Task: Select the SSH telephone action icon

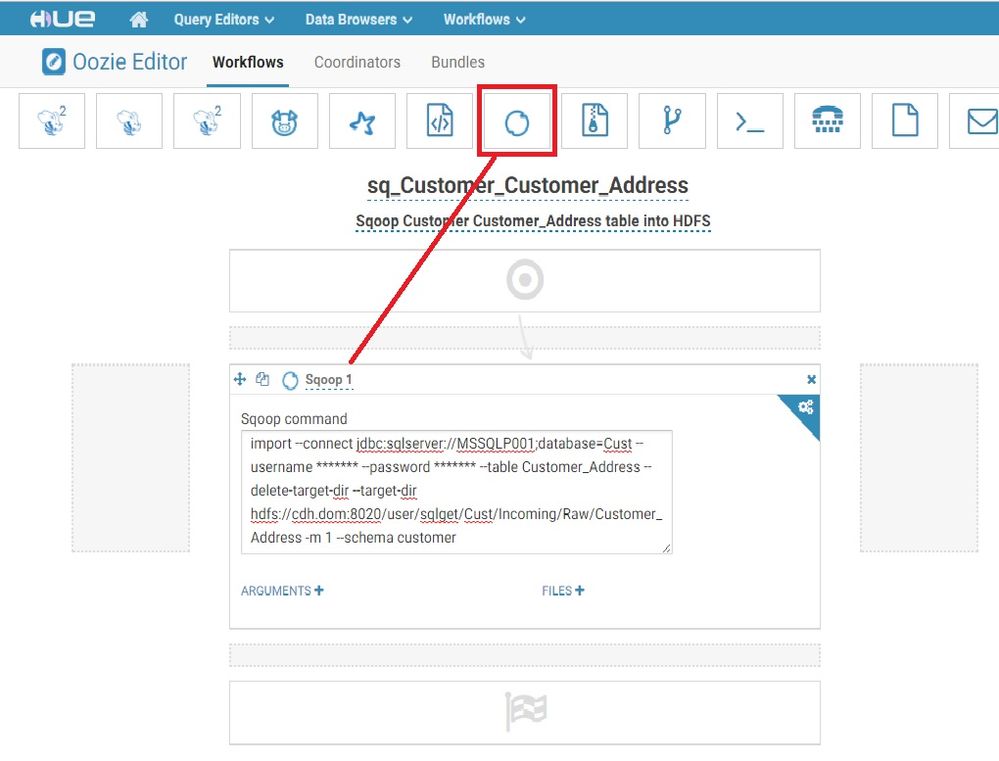Action: pyautogui.click(x=828, y=121)
